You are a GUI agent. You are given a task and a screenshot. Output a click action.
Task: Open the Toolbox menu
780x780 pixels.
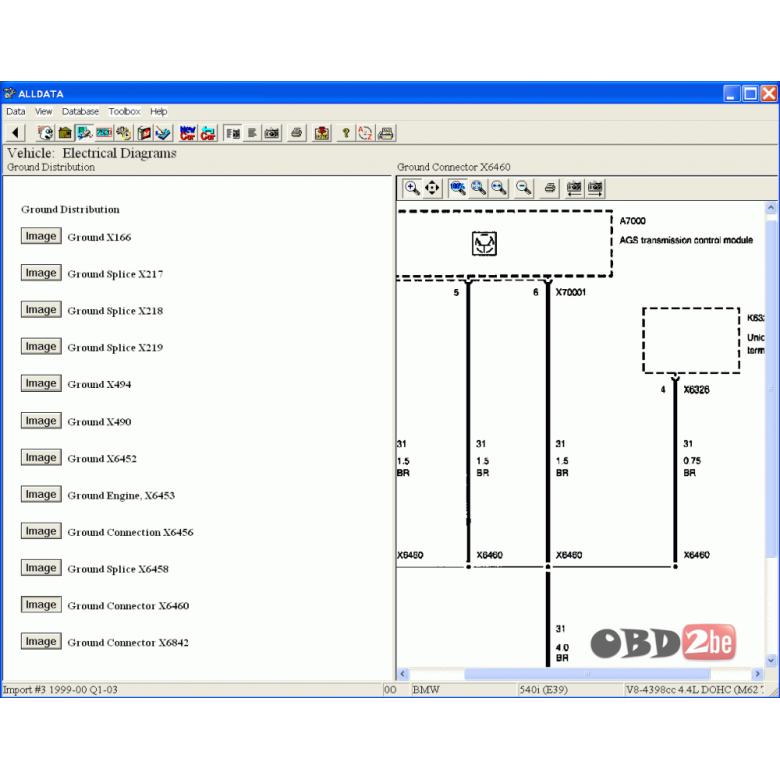coord(124,111)
